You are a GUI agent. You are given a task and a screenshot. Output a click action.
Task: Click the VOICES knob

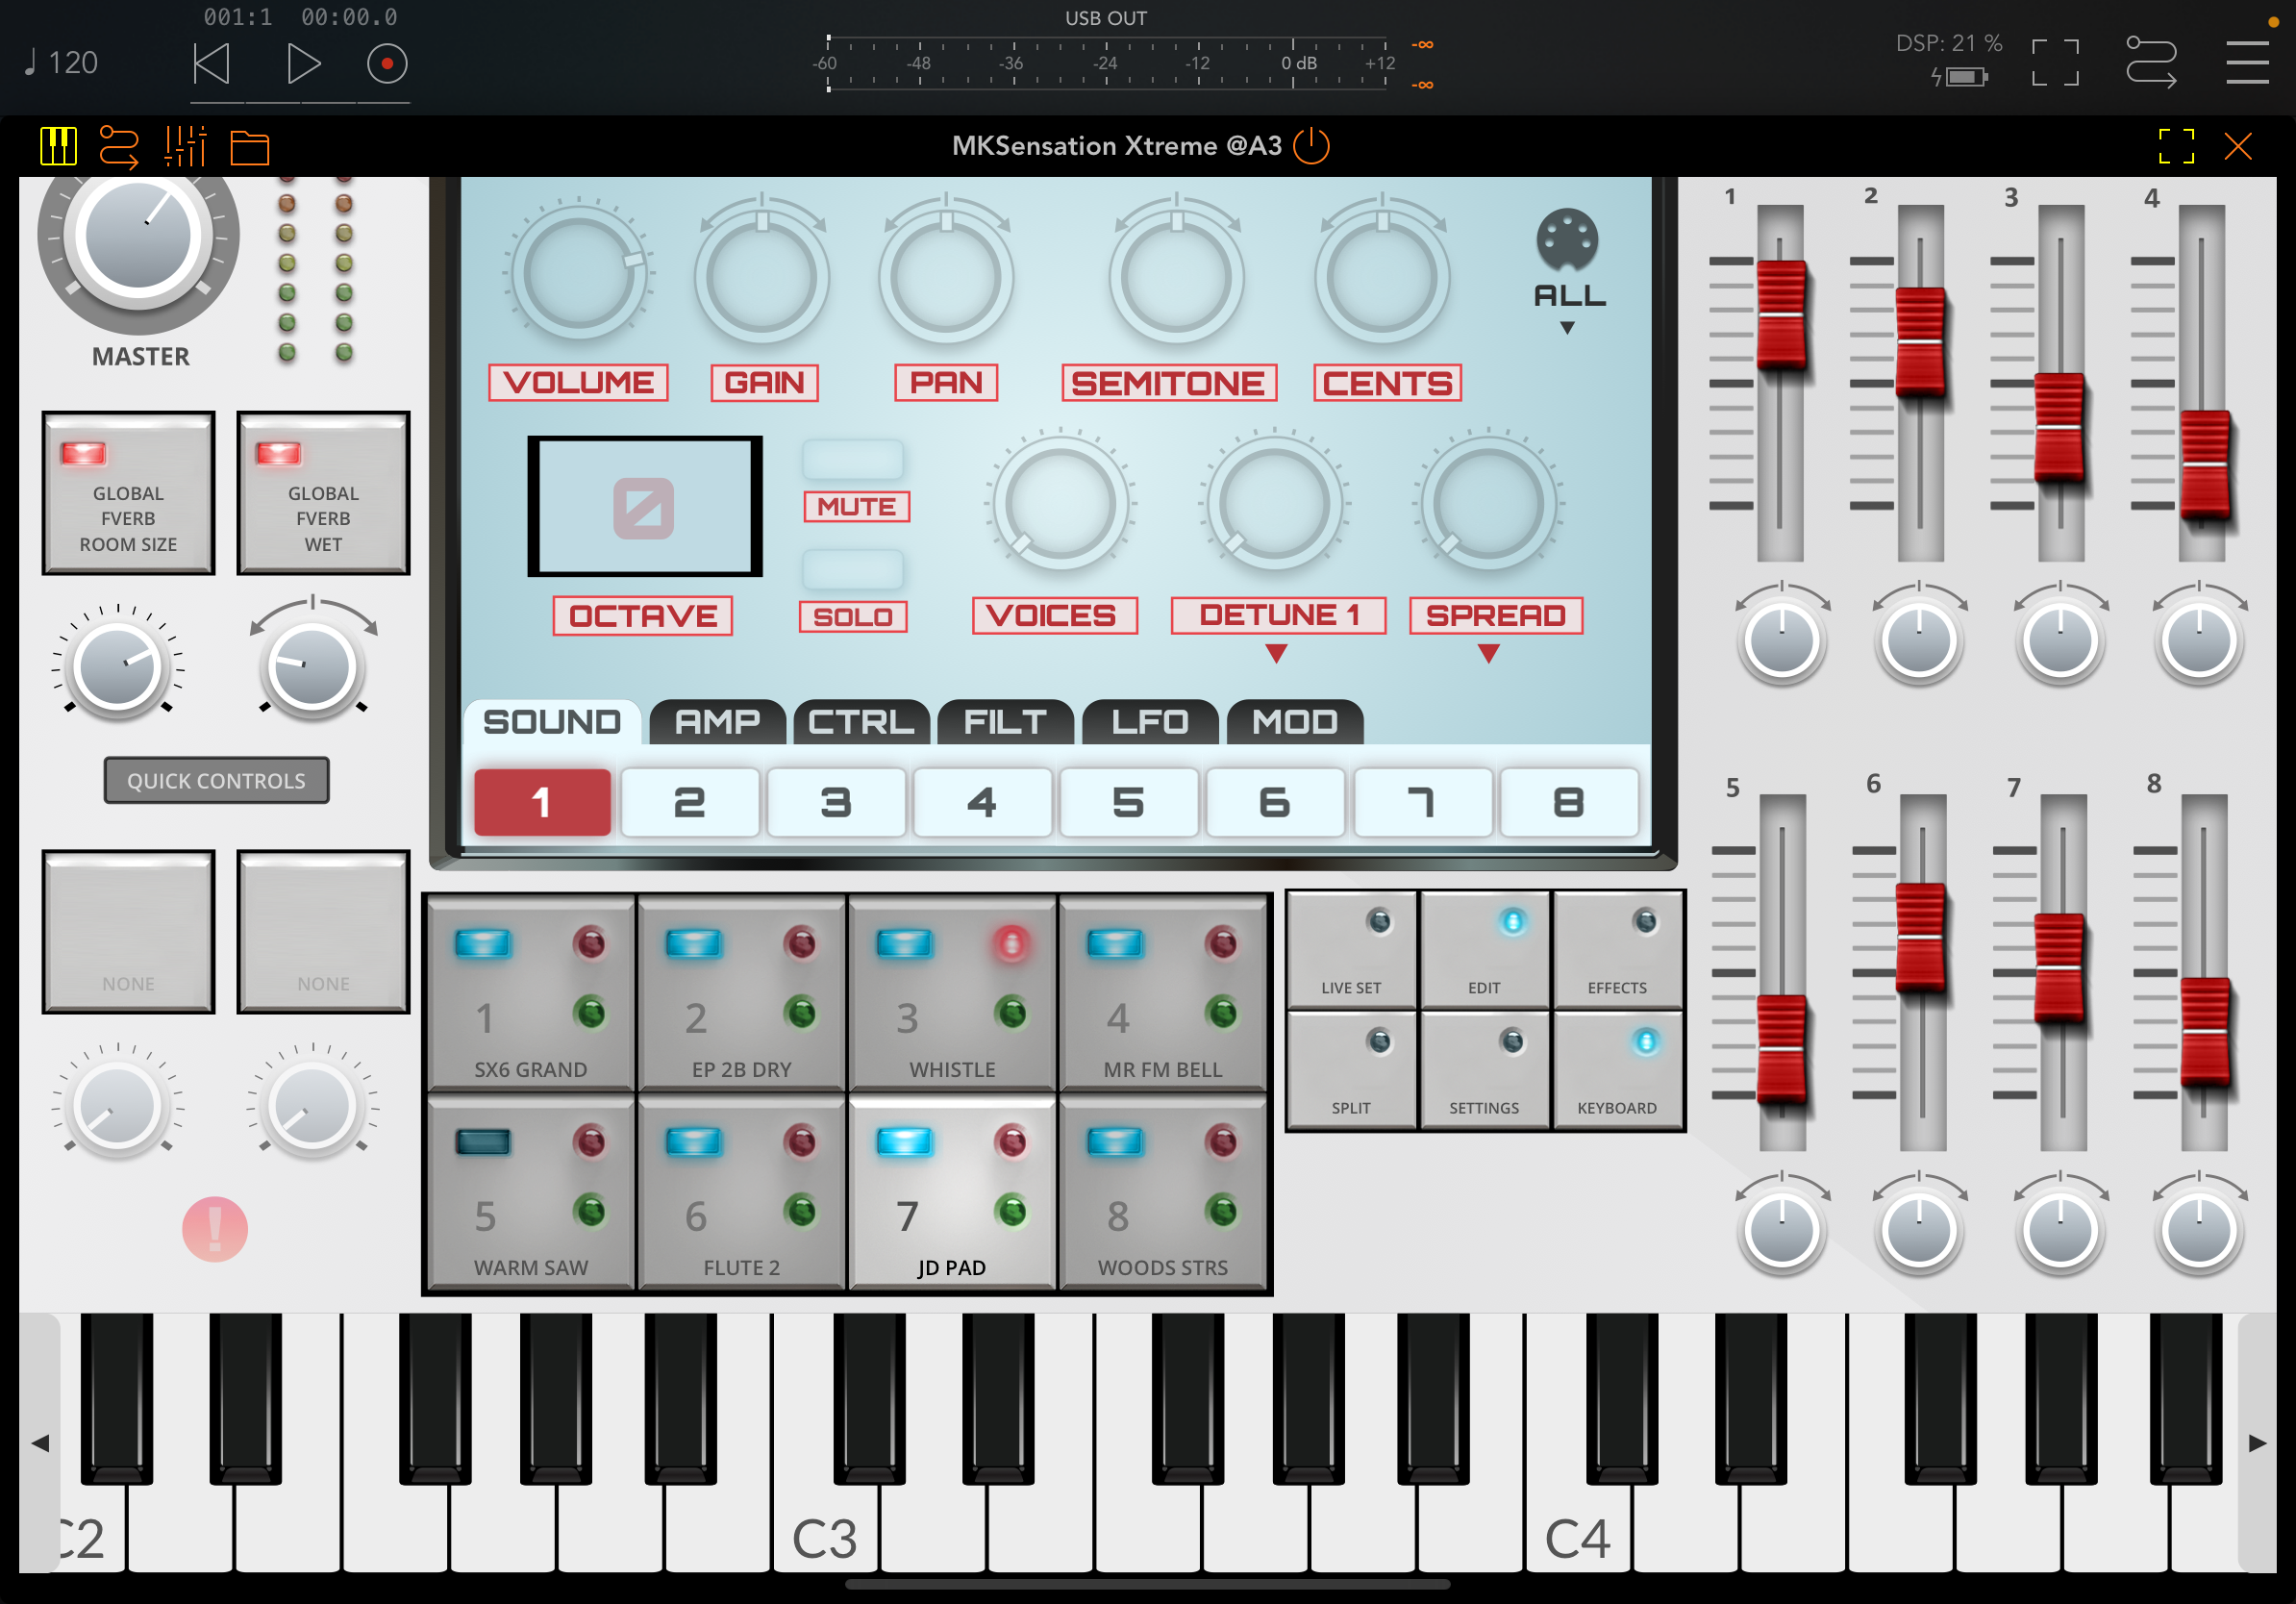pyautogui.click(x=1060, y=503)
